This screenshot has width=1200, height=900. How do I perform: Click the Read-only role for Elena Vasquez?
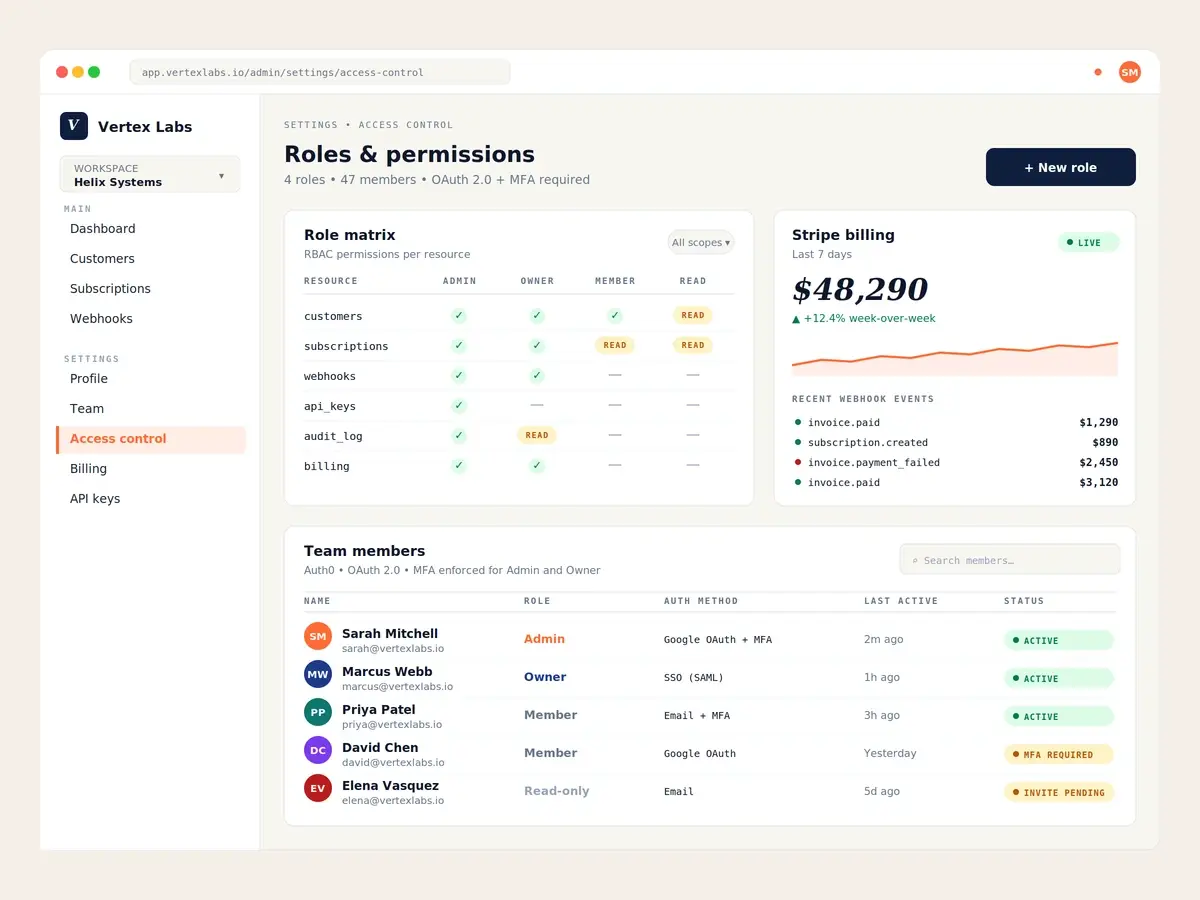(557, 791)
